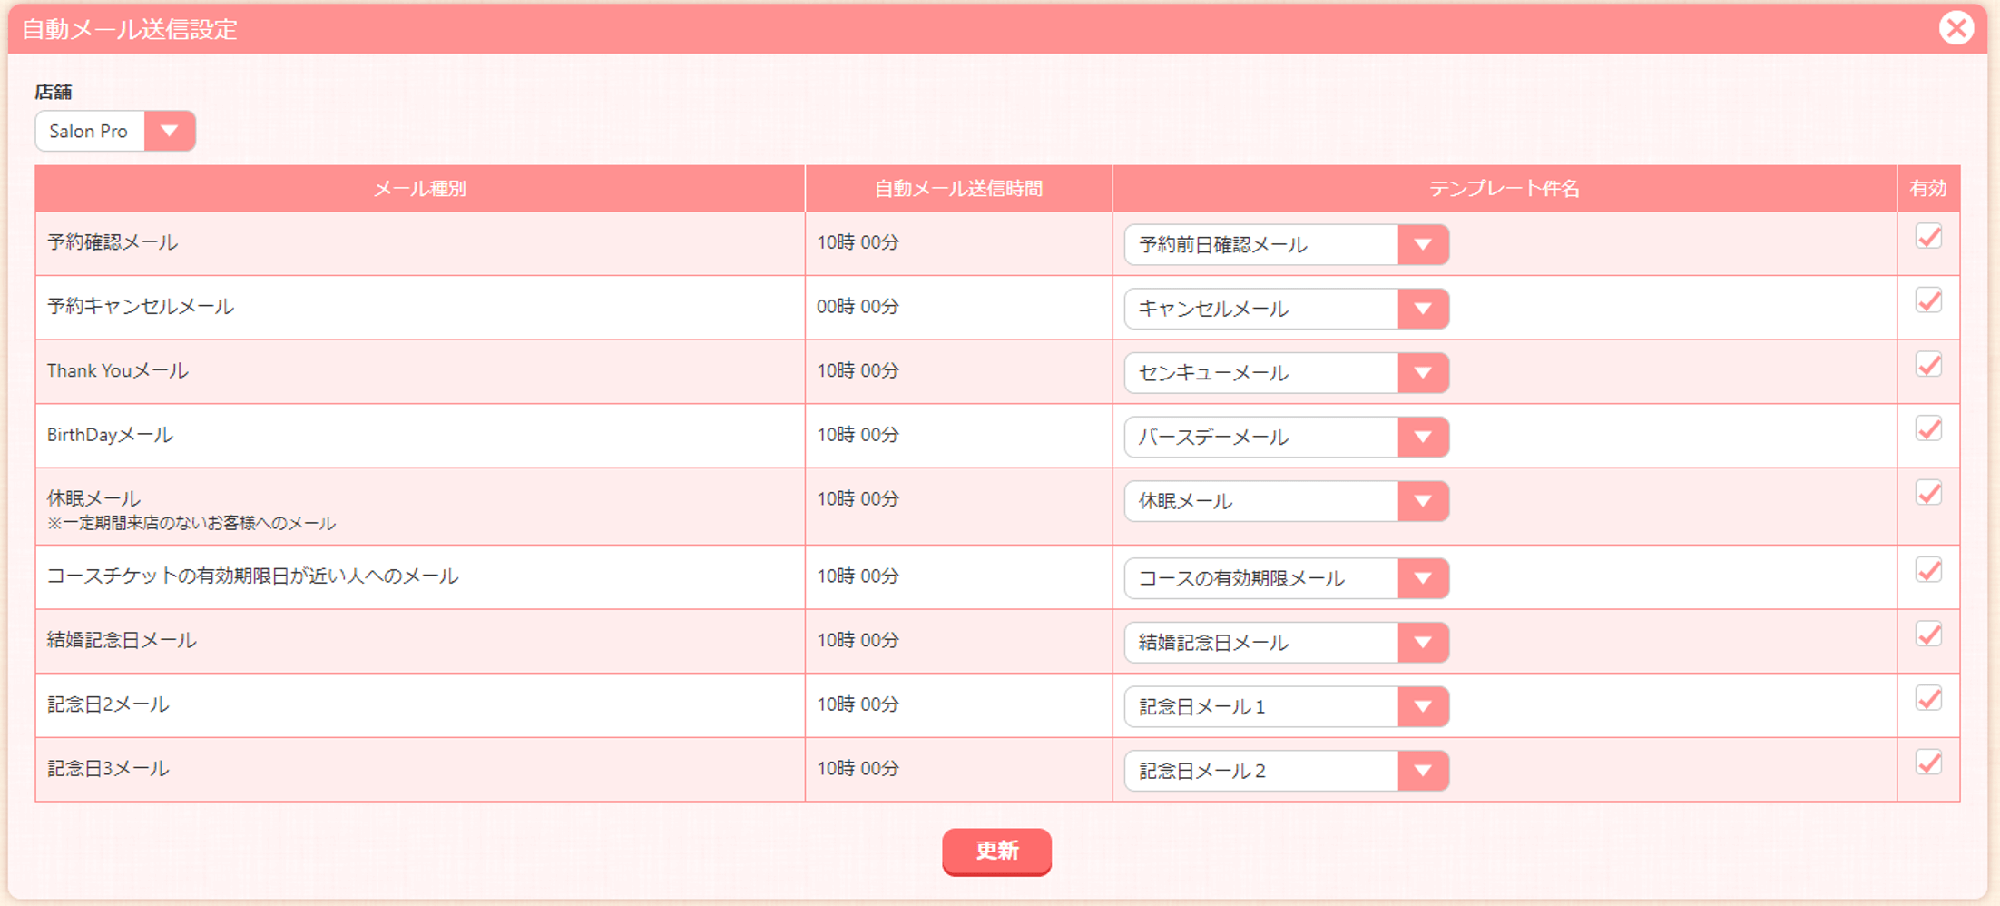Expand the 休眠メール template dropdown
This screenshot has height=906, width=2000.
1286,501
